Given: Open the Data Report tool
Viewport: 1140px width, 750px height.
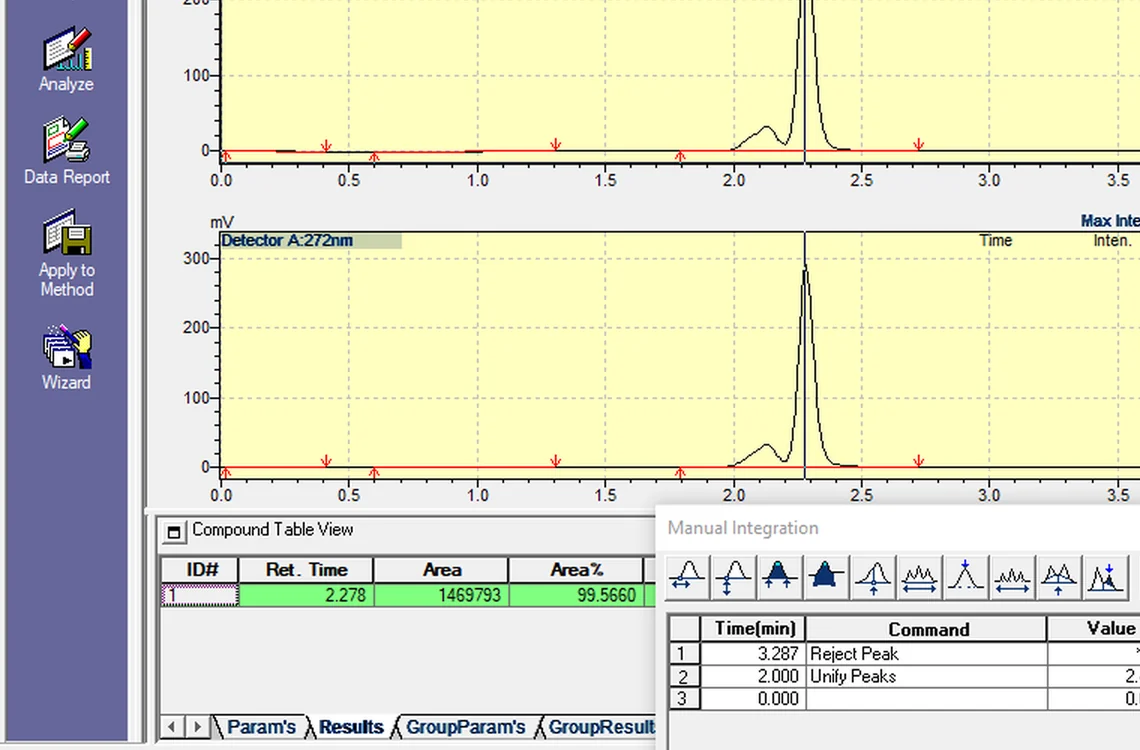Looking at the screenshot, I should (x=66, y=151).
